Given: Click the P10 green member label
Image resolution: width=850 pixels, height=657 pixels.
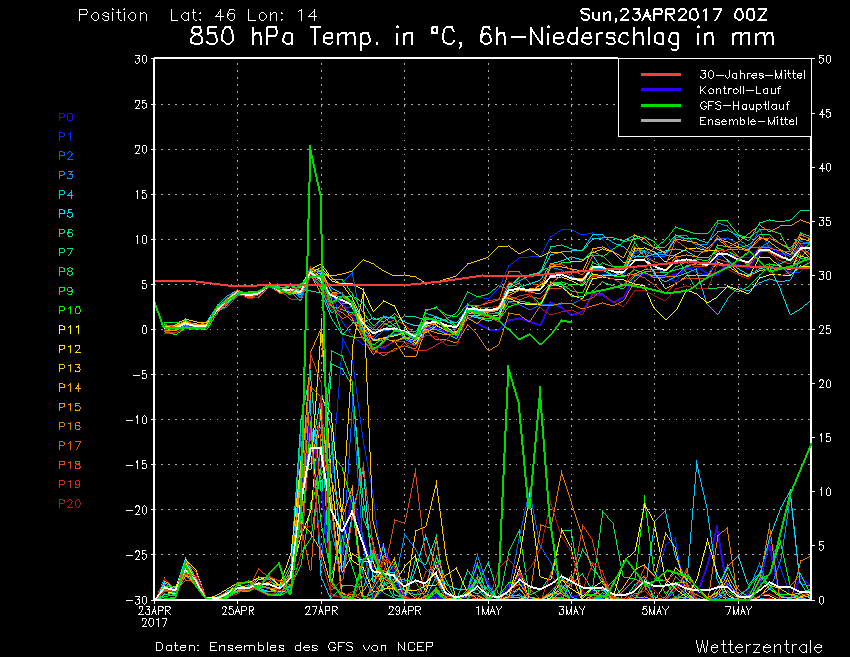Looking at the screenshot, I should click(69, 310).
